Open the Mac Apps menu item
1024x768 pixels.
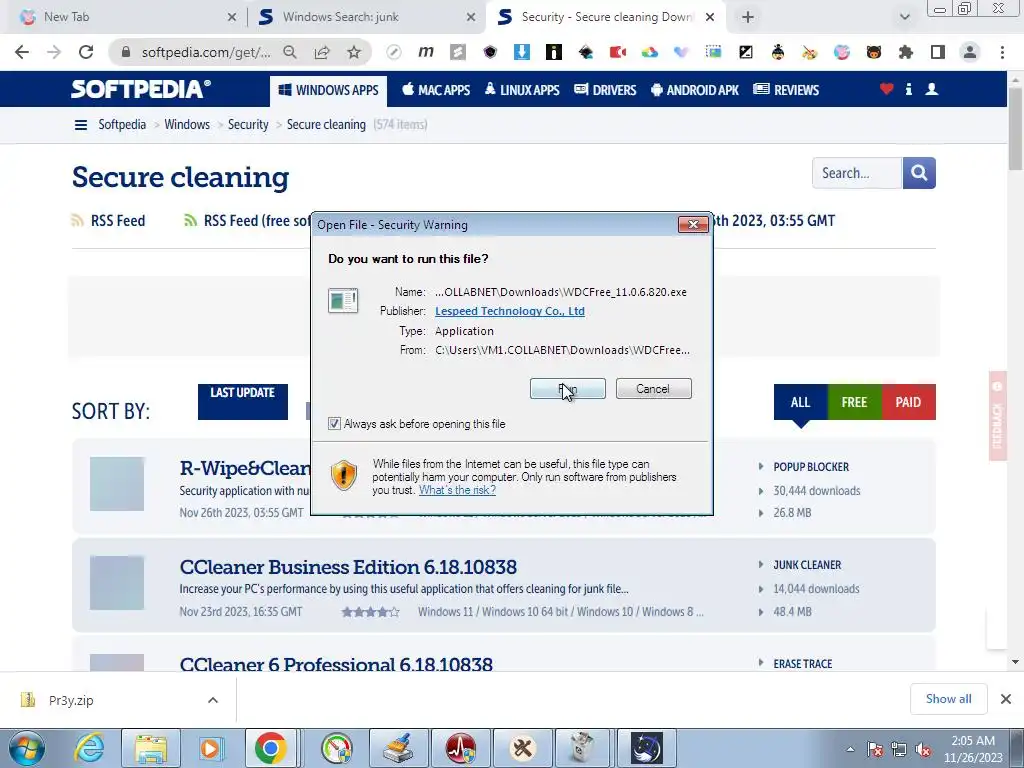click(x=436, y=90)
